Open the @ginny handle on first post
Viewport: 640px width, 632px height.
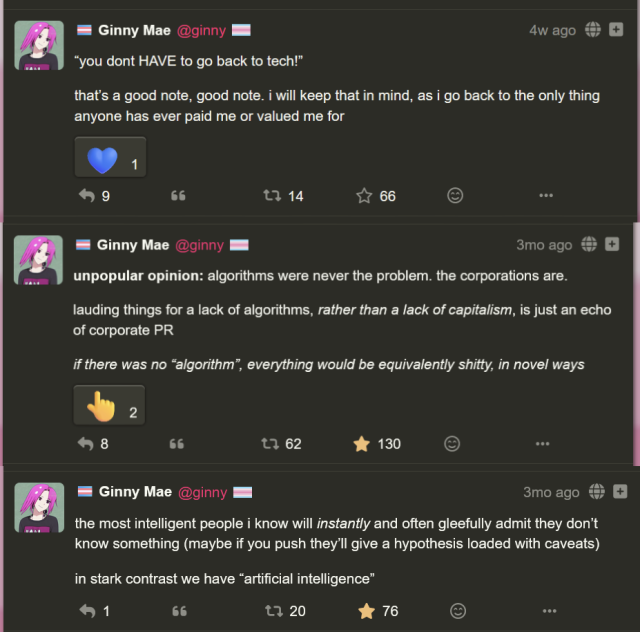point(201,30)
